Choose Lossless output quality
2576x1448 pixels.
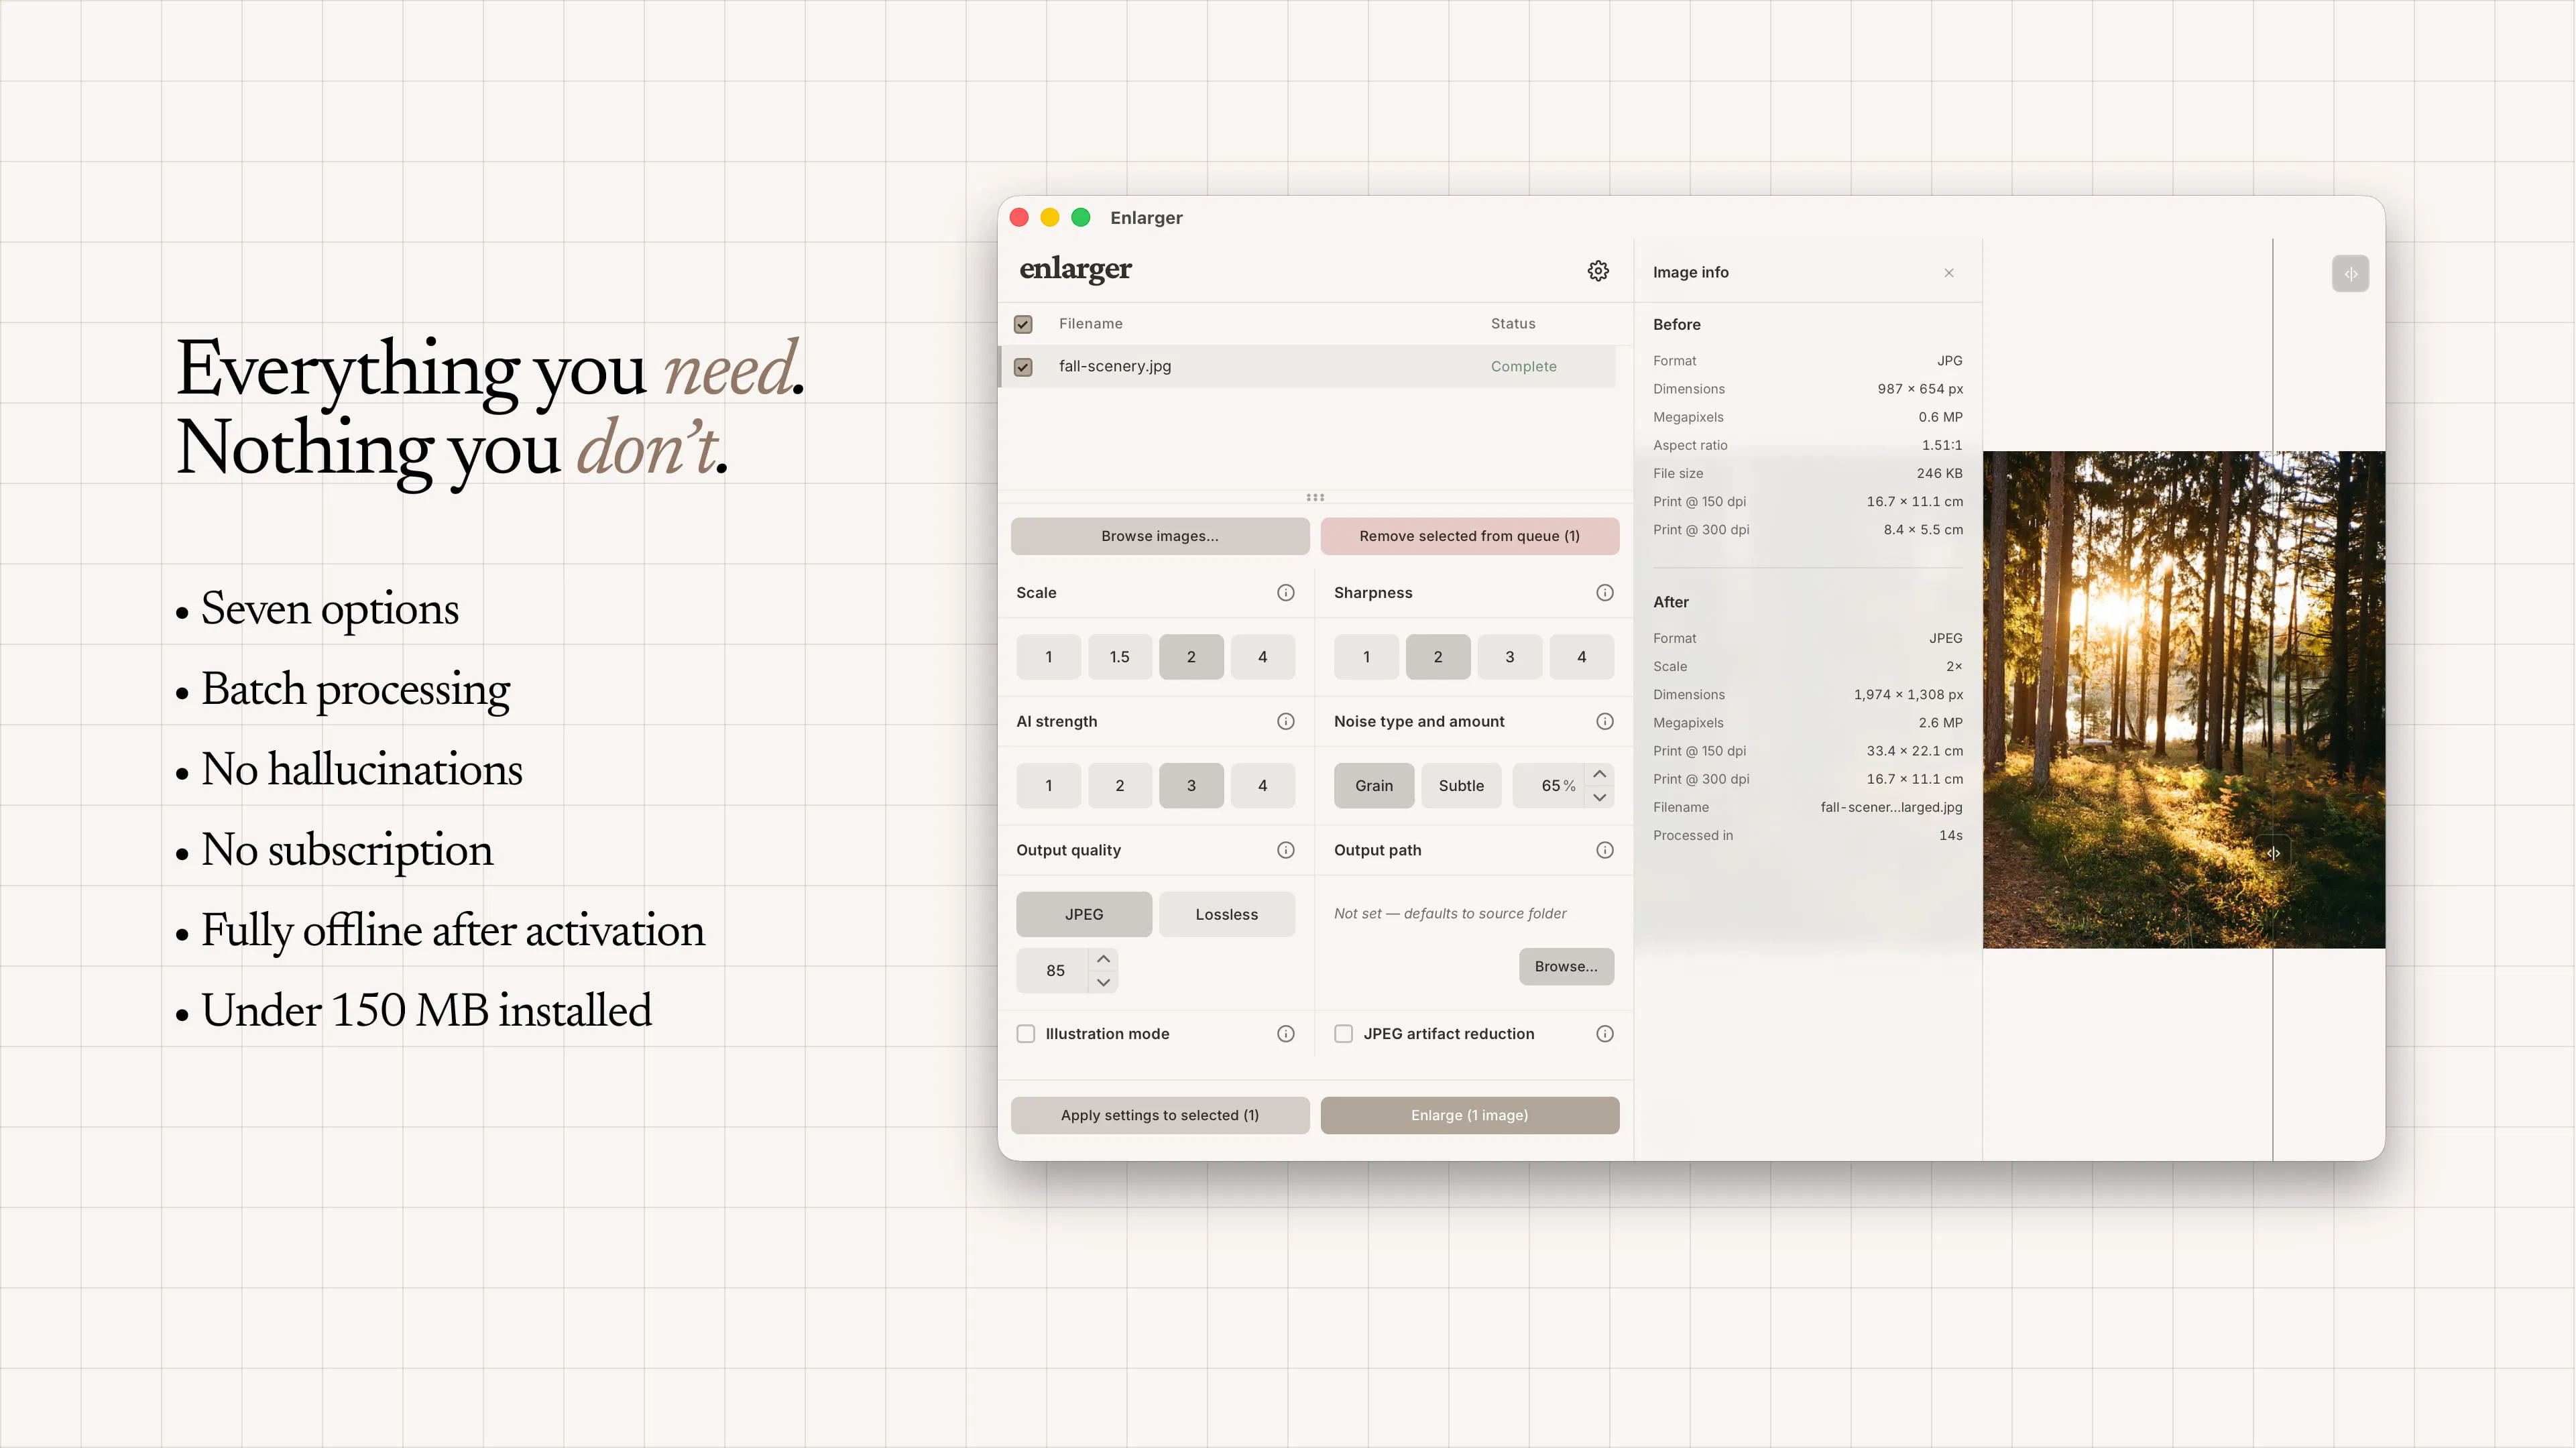point(1227,914)
